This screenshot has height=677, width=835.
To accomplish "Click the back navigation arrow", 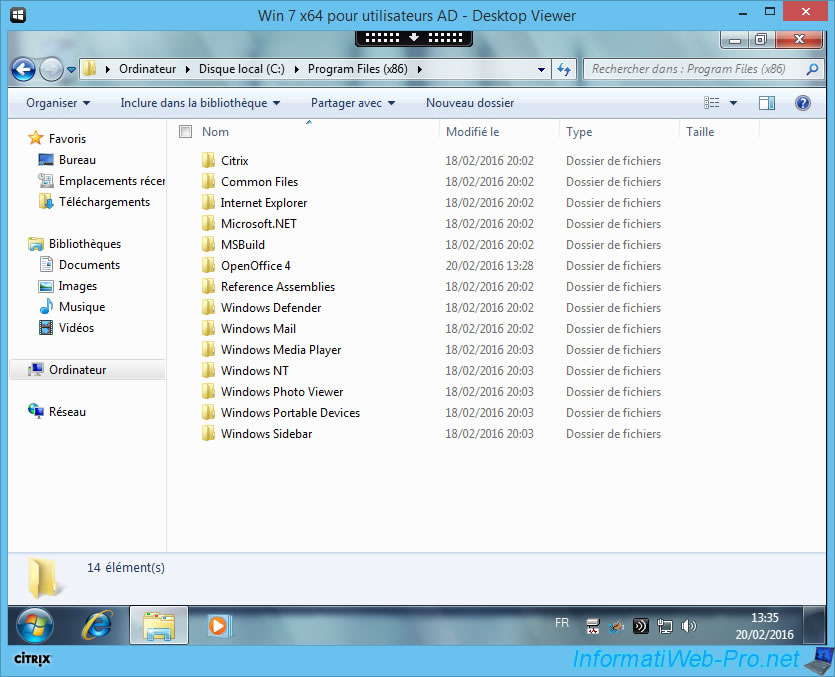I will click(24, 69).
